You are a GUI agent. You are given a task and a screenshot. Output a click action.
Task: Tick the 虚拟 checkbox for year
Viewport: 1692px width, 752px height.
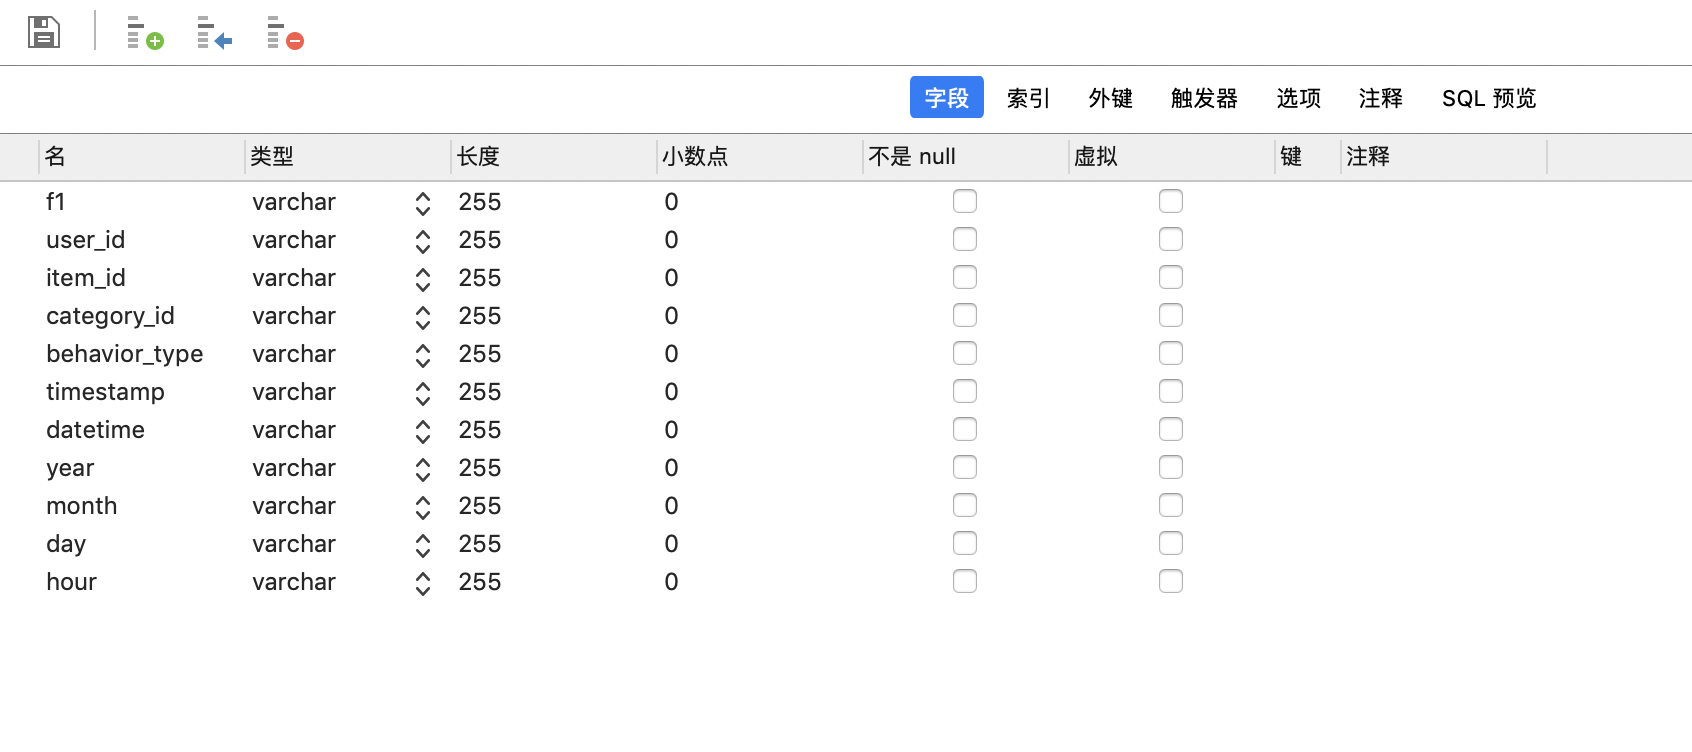coord(1171,467)
